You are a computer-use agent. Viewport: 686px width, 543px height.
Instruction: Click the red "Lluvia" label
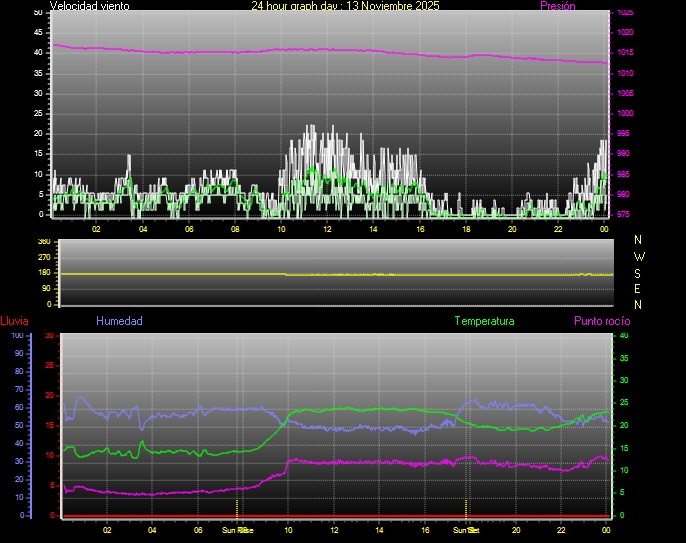(14, 321)
